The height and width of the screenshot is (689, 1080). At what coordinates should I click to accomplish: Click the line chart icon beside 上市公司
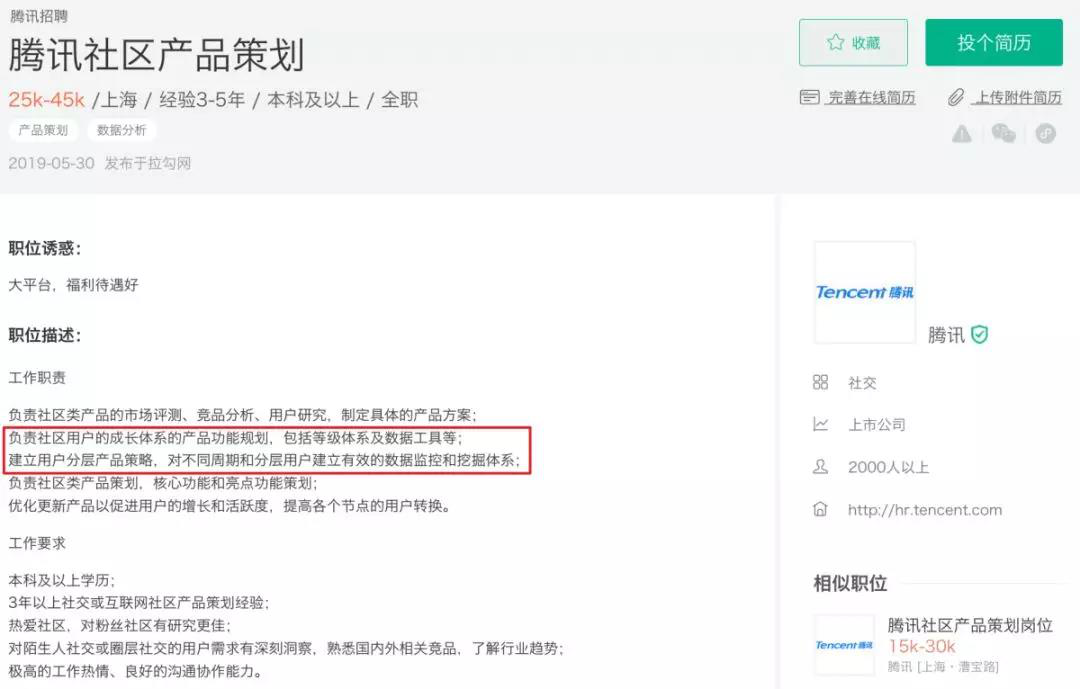(x=820, y=424)
